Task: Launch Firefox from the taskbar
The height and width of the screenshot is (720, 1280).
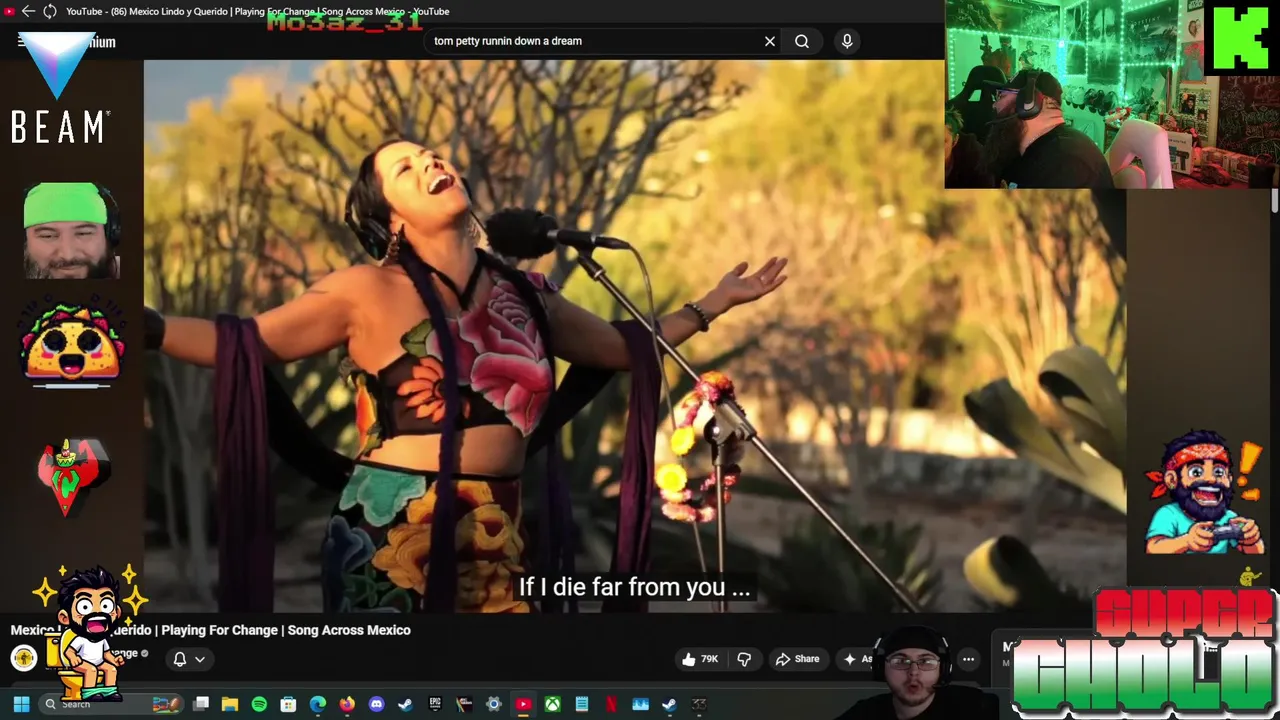Action: click(x=347, y=704)
